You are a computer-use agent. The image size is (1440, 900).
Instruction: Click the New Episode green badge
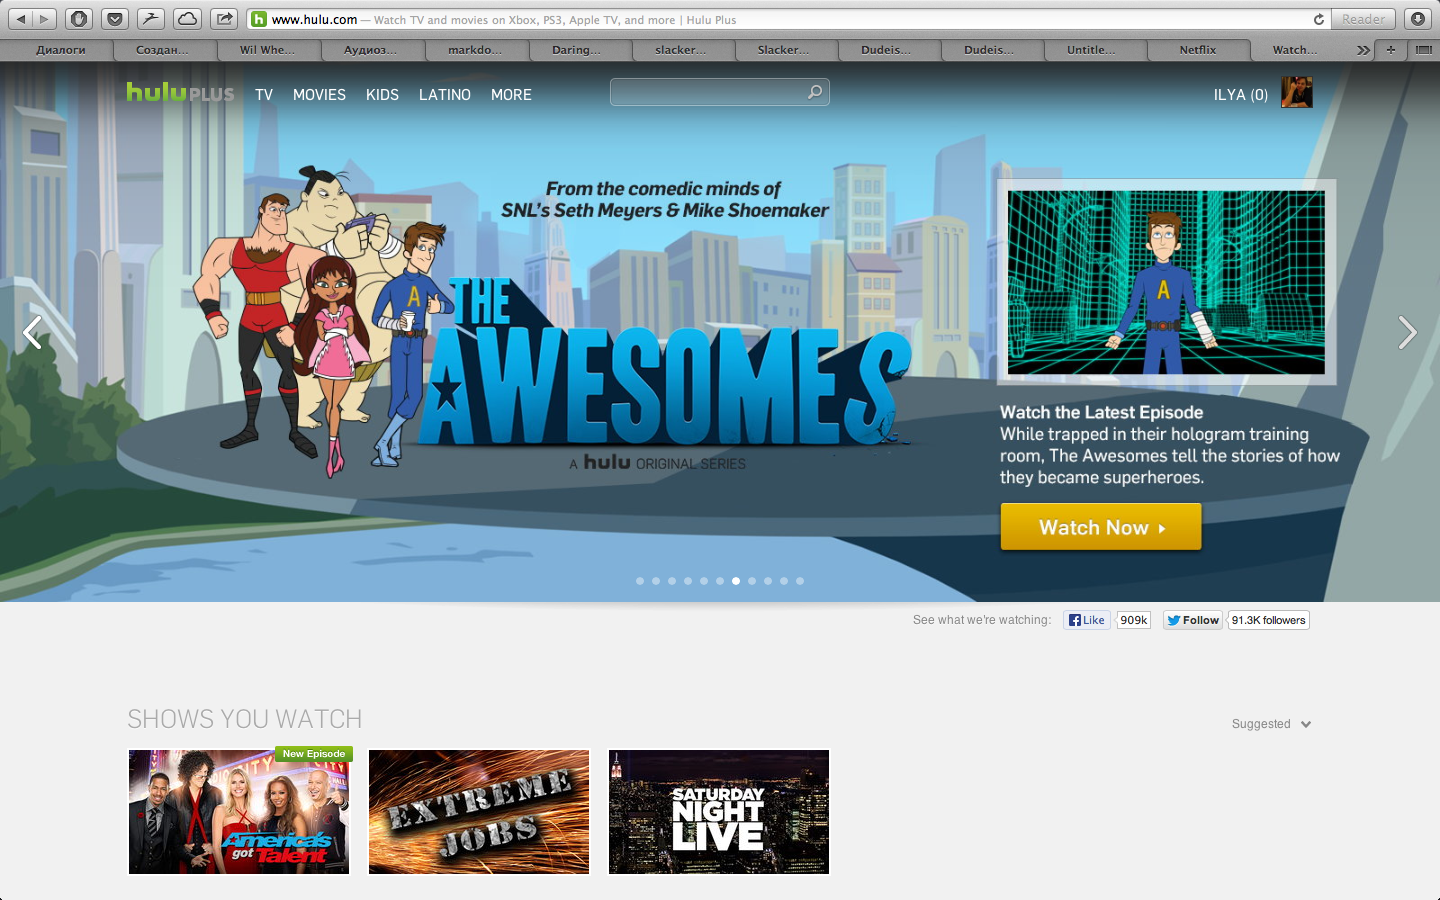point(313,754)
